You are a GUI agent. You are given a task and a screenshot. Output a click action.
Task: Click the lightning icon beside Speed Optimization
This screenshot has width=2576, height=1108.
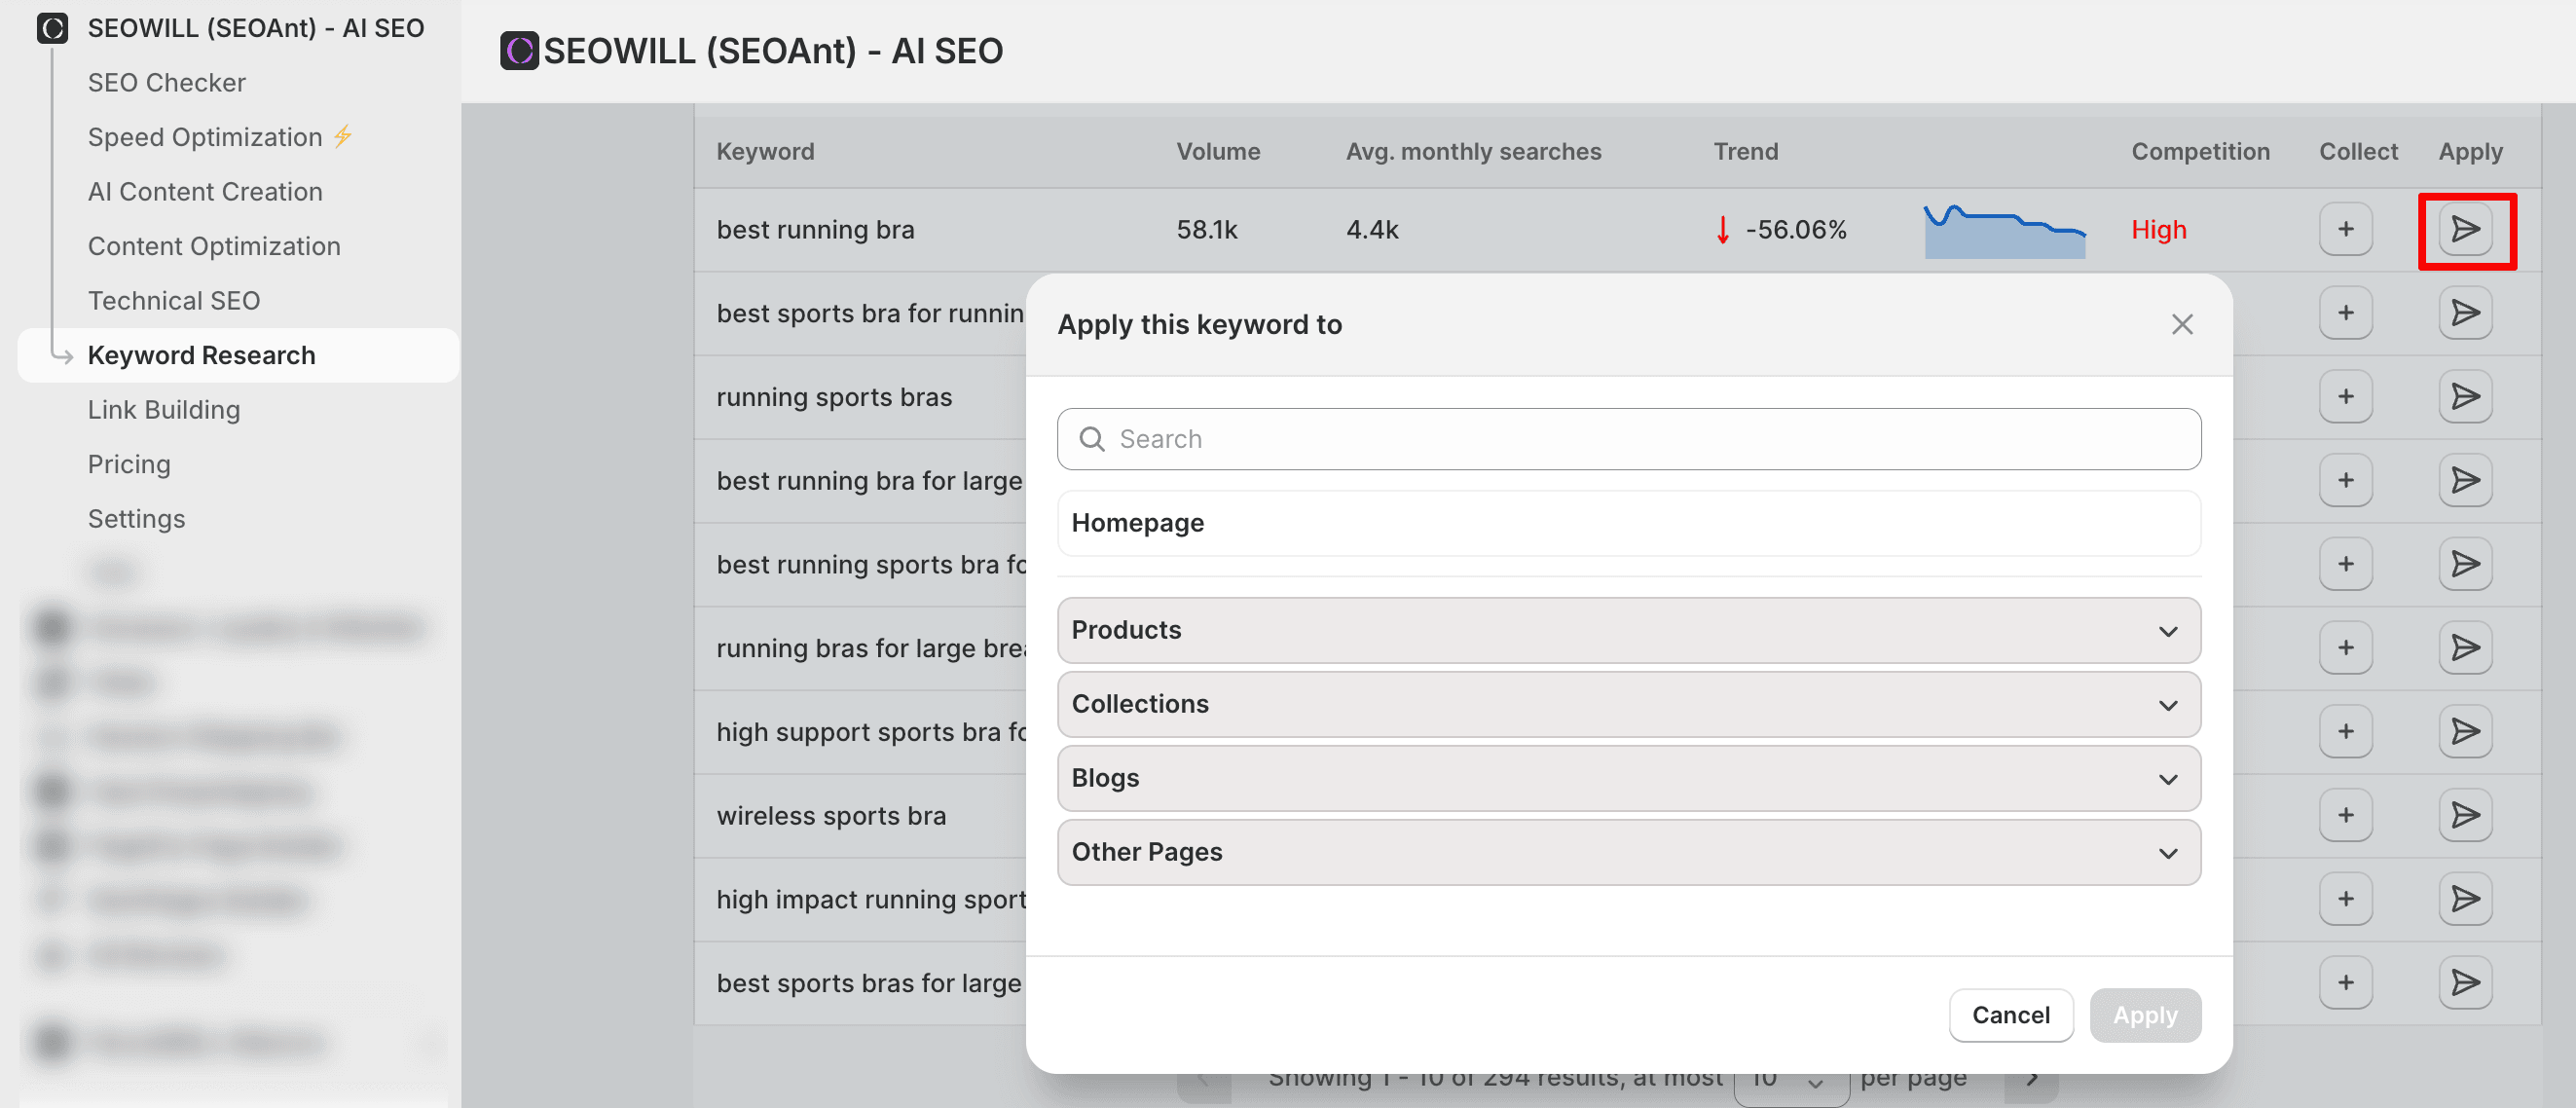point(343,136)
